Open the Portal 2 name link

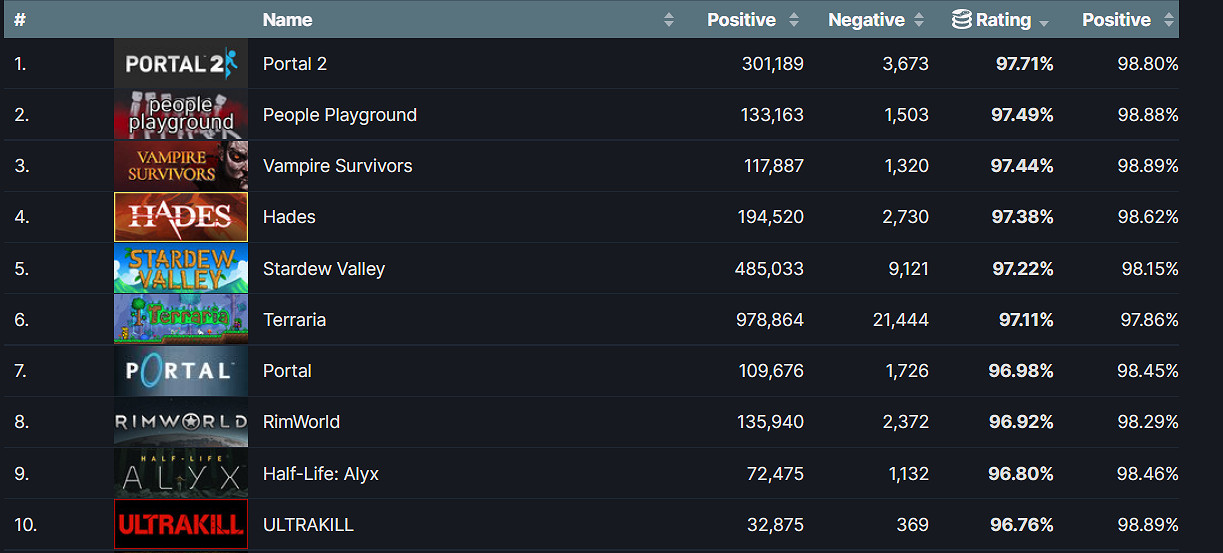[294, 64]
